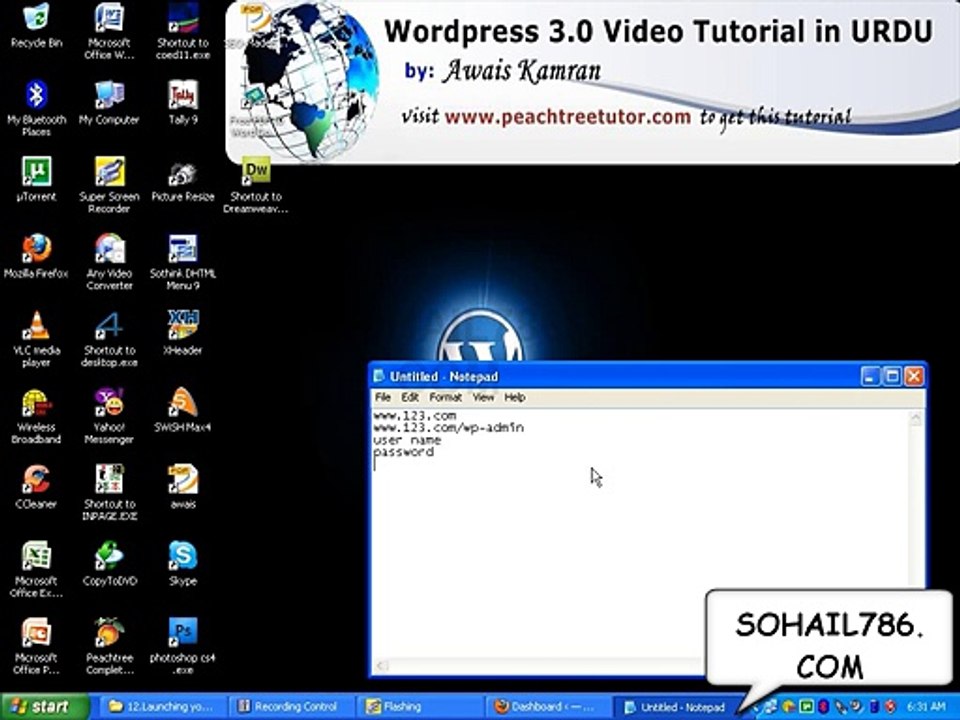Click the 'password' line in Notepad
This screenshot has width=960, height=720.
pyautogui.click(x=403, y=452)
